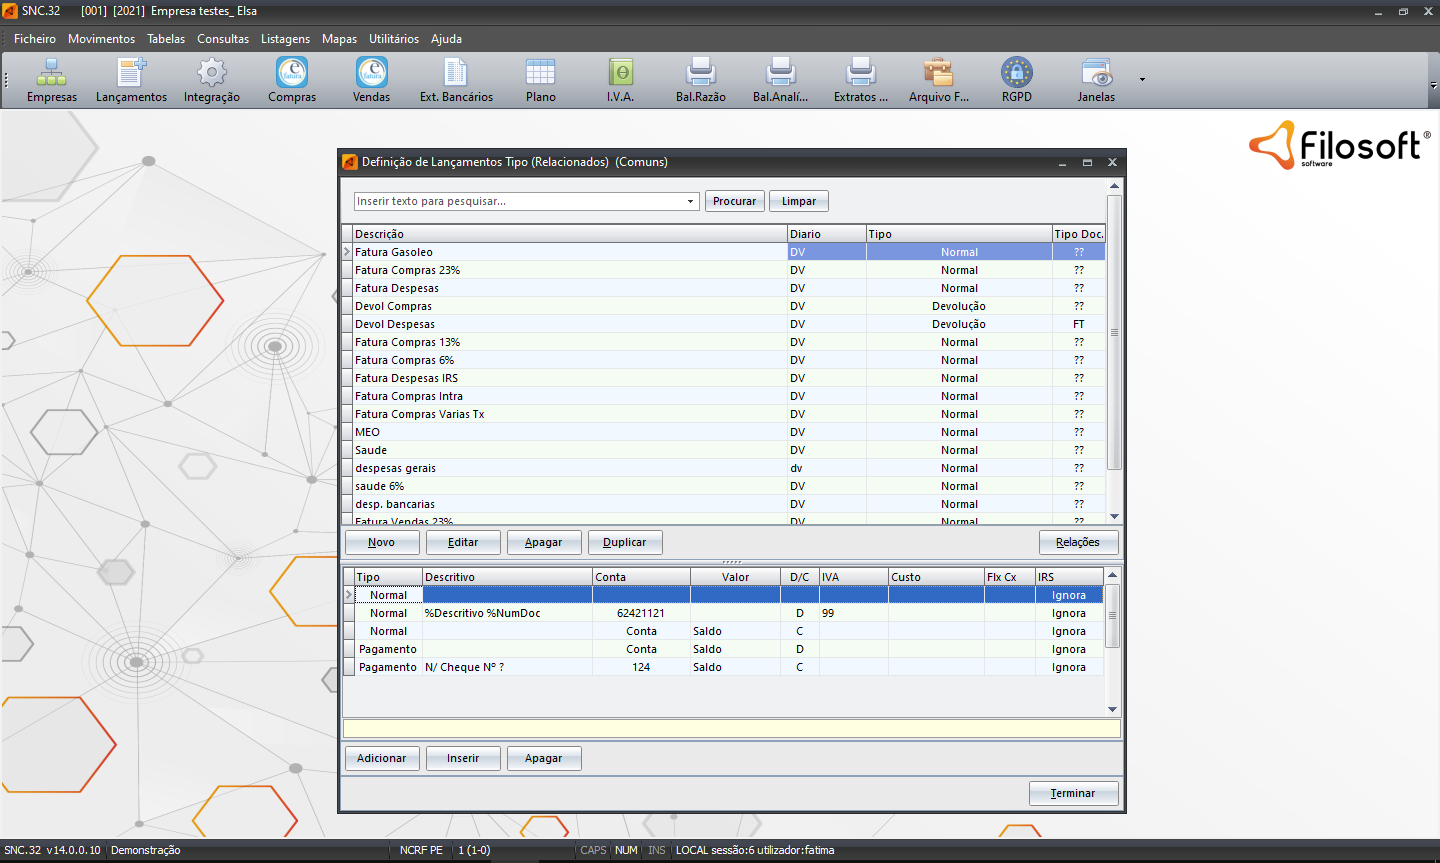Click the Relações button
This screenshot has width=1440, height=863.
1077,542
